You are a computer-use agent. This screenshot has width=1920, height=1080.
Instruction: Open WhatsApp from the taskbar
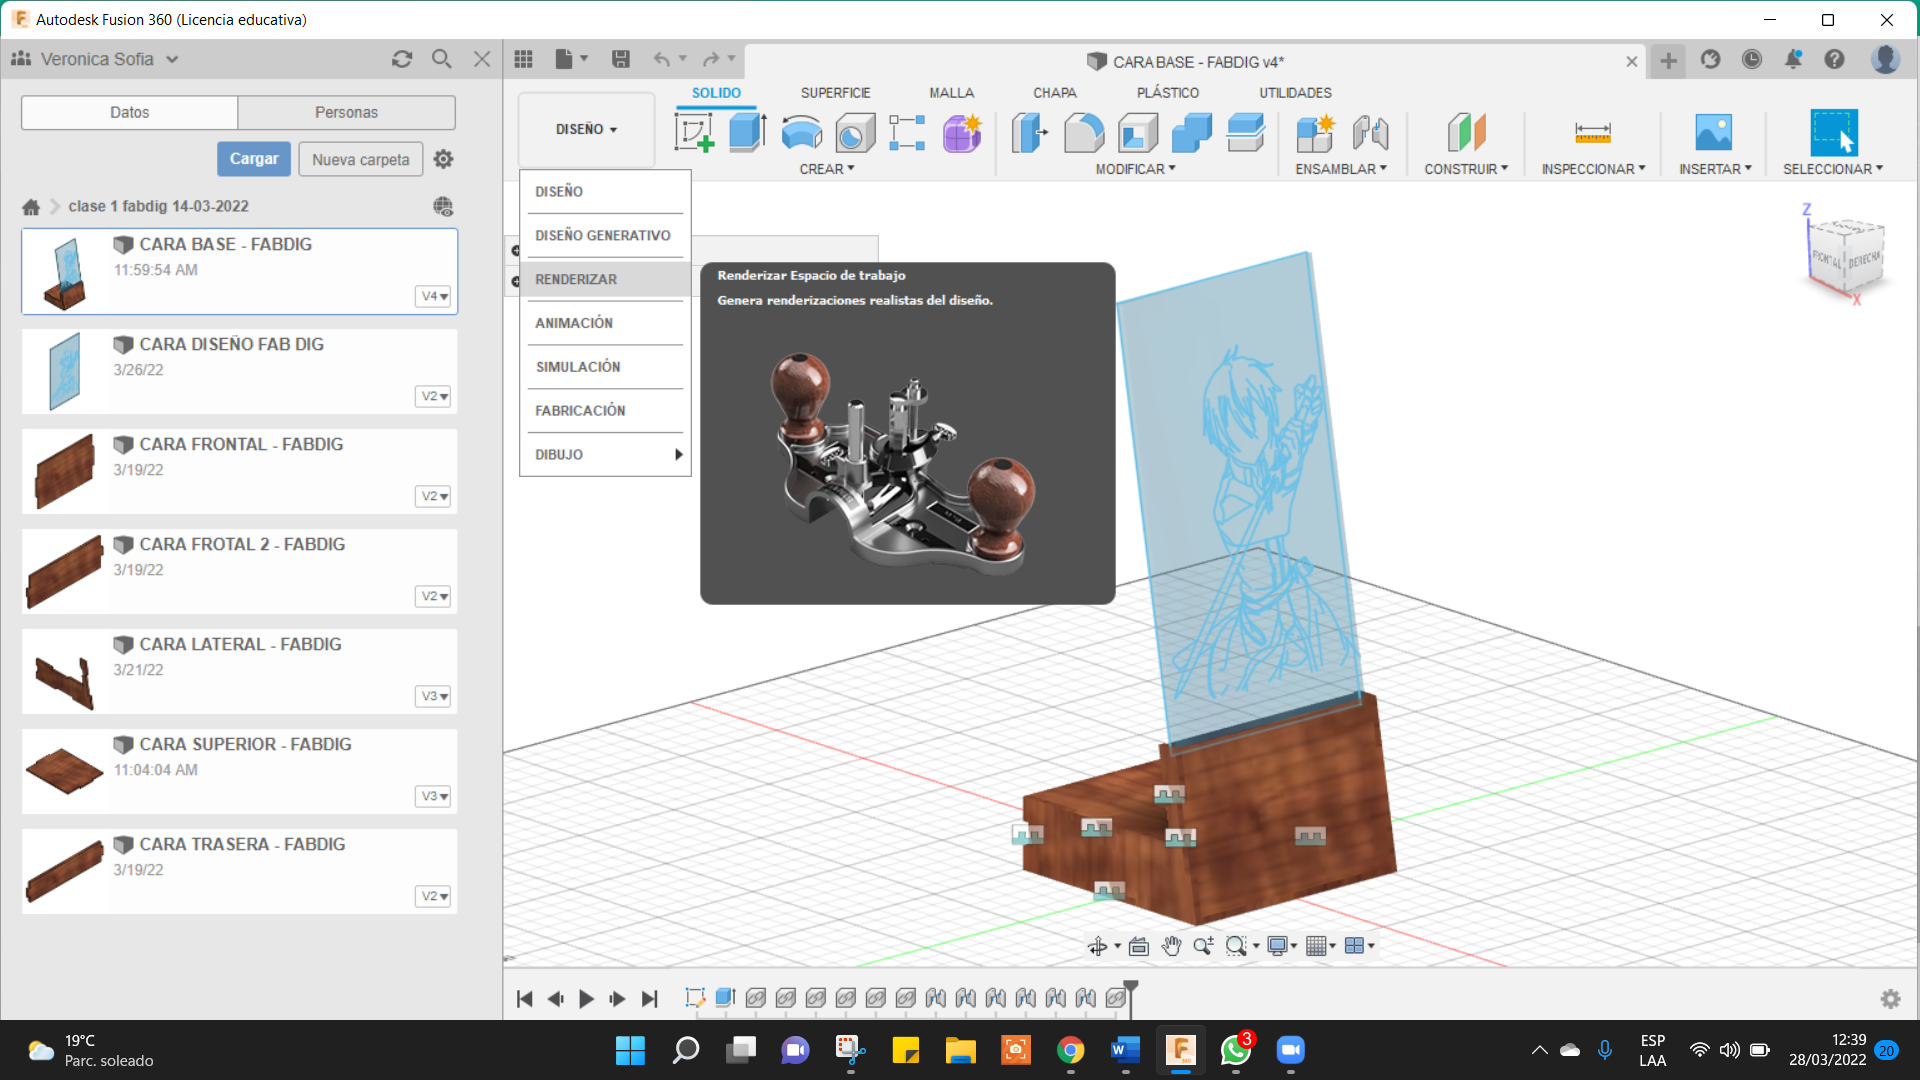coord(1236,1050)
